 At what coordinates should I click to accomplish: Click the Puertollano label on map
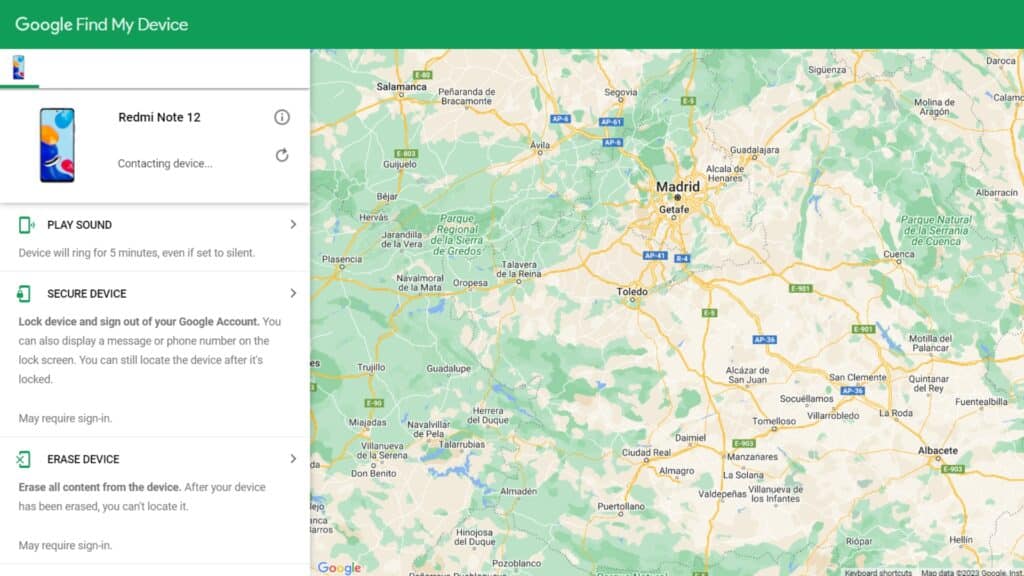[x=620, y=506]
